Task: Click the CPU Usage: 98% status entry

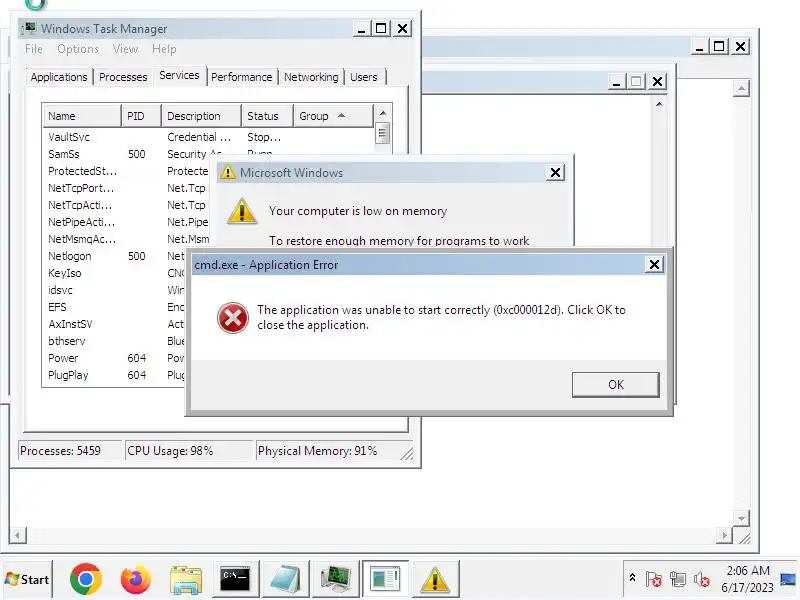Action: [x=188, y=451]
